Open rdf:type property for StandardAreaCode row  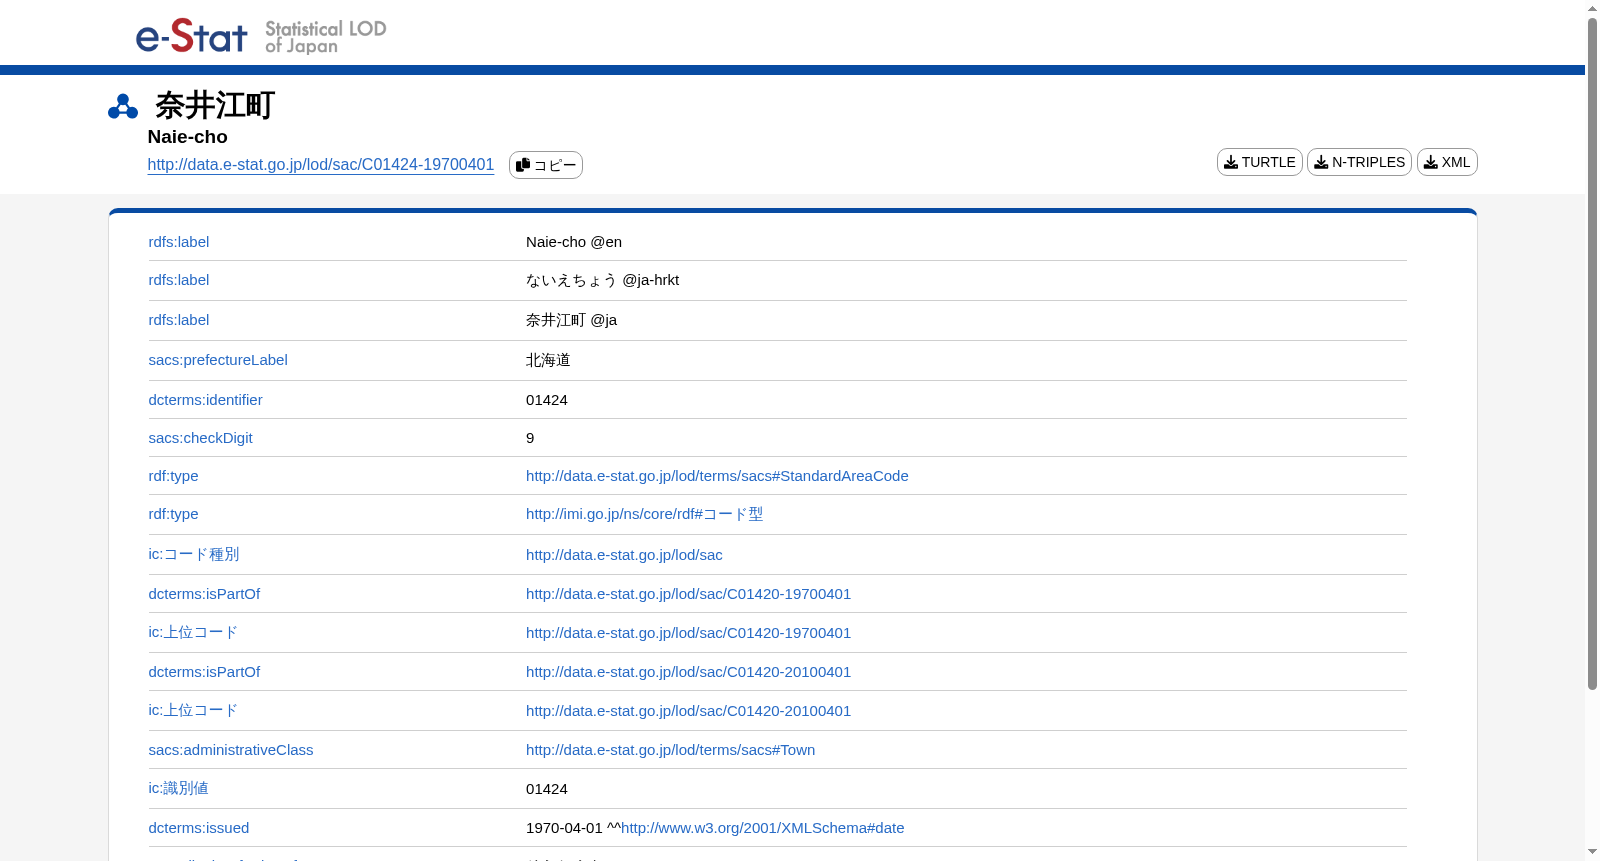tap(174, 476)
